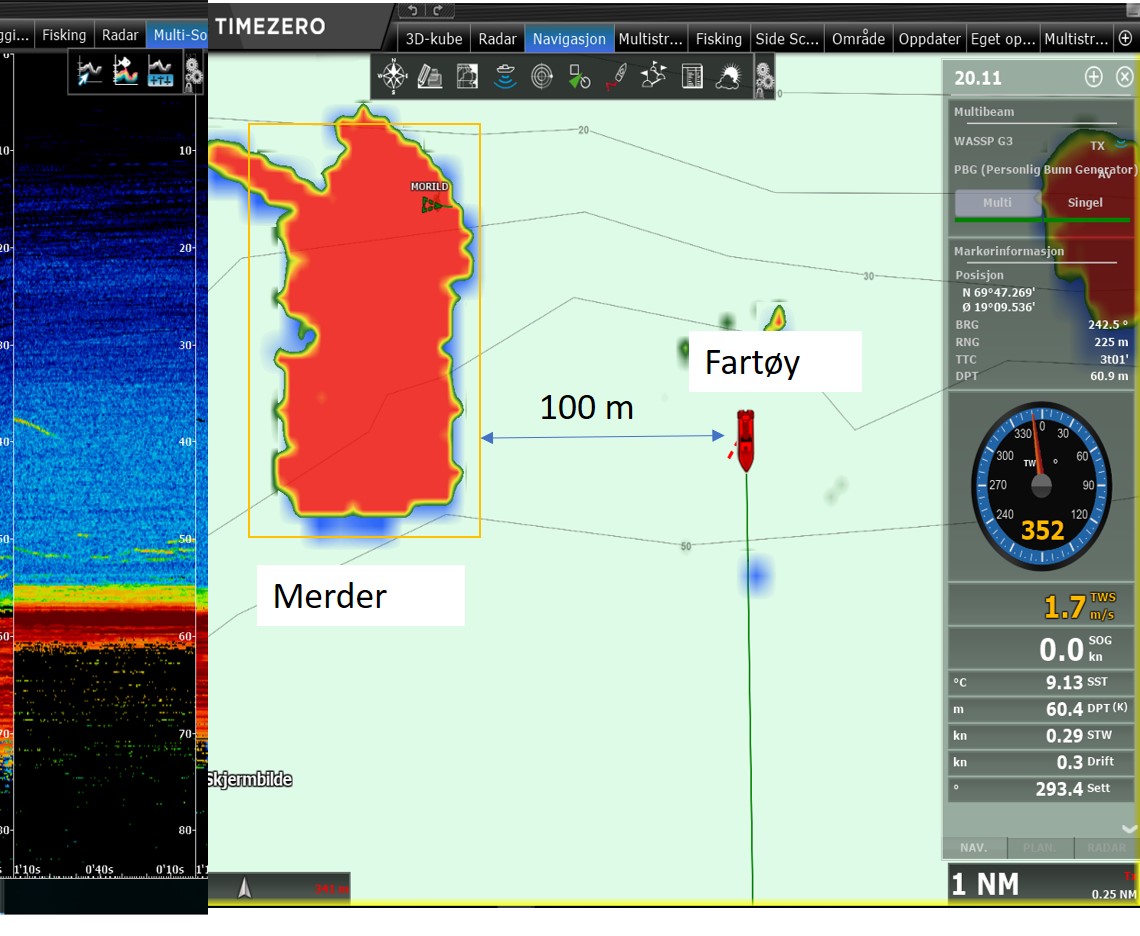Screen dimensions: 1140x936
Task: Open the route planning flags icon
Action: click(654, 76)
